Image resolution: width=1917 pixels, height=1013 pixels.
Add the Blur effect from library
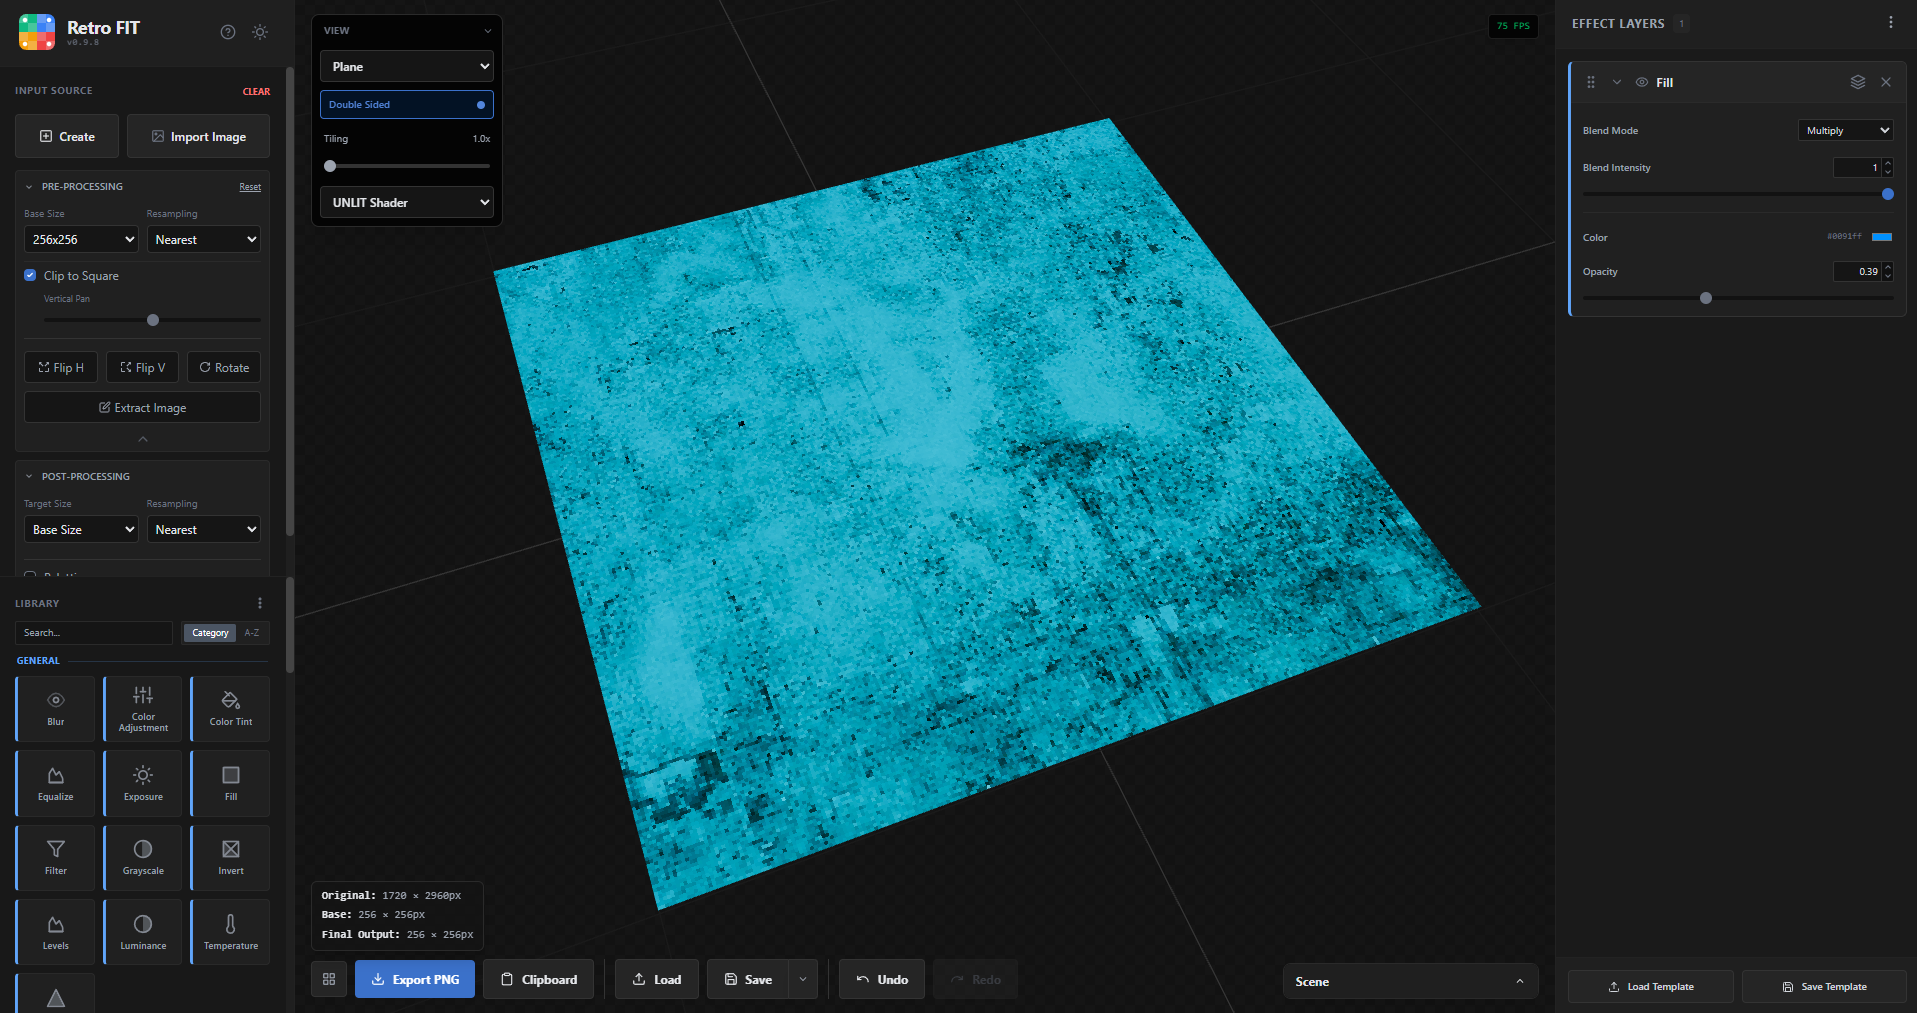56,708
